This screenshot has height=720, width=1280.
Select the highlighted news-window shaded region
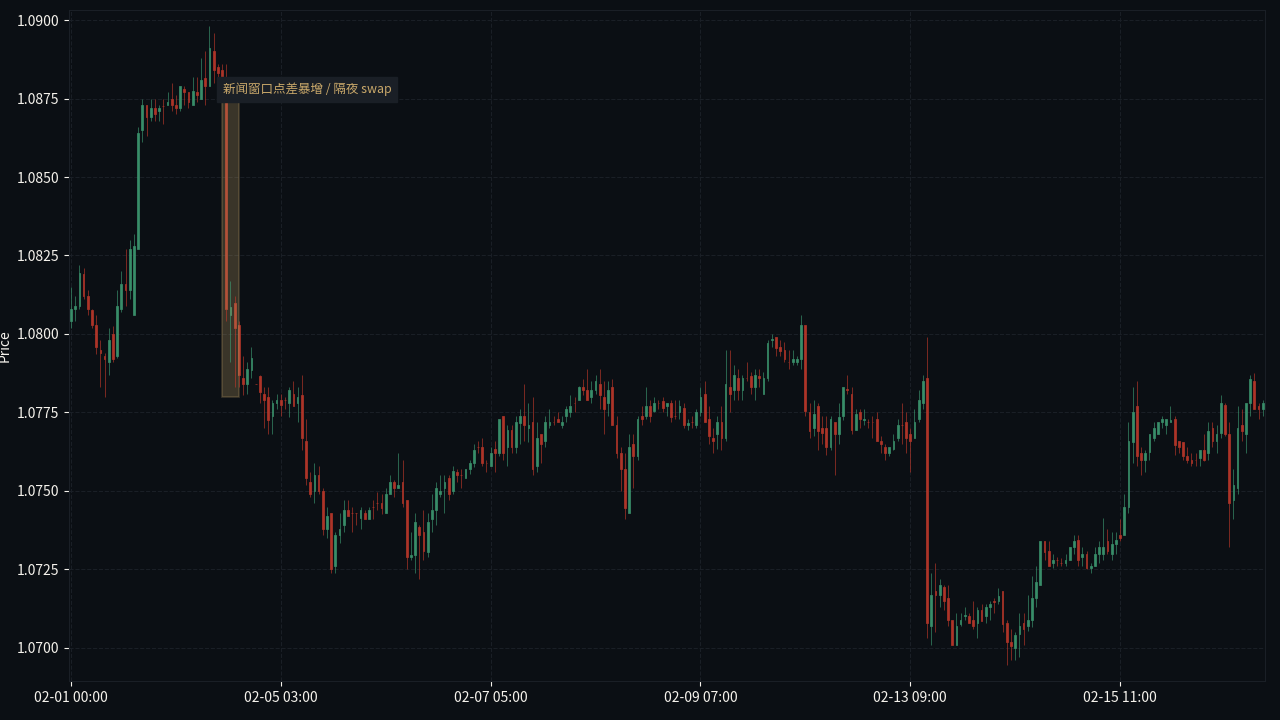pyautogui.click(x=230, y=248)
